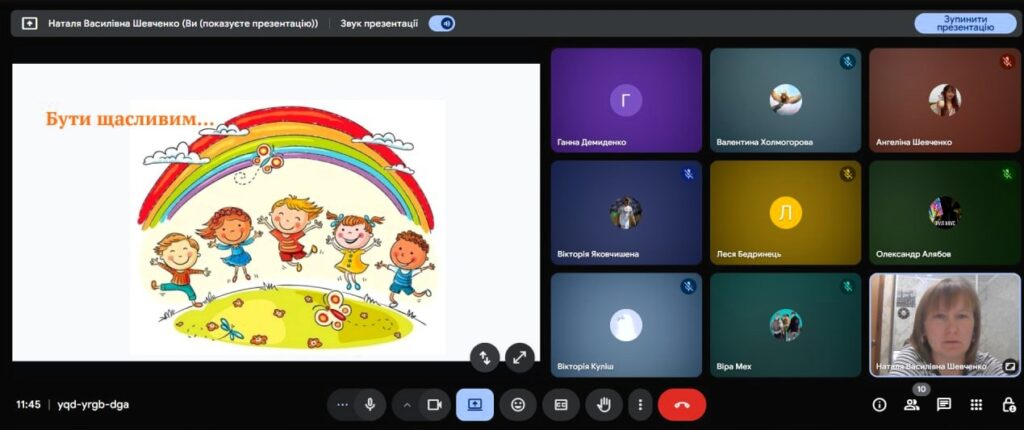This screenshot has height=430, width=1024.
Task: Open the chat panel
Action: pos(943,404)
